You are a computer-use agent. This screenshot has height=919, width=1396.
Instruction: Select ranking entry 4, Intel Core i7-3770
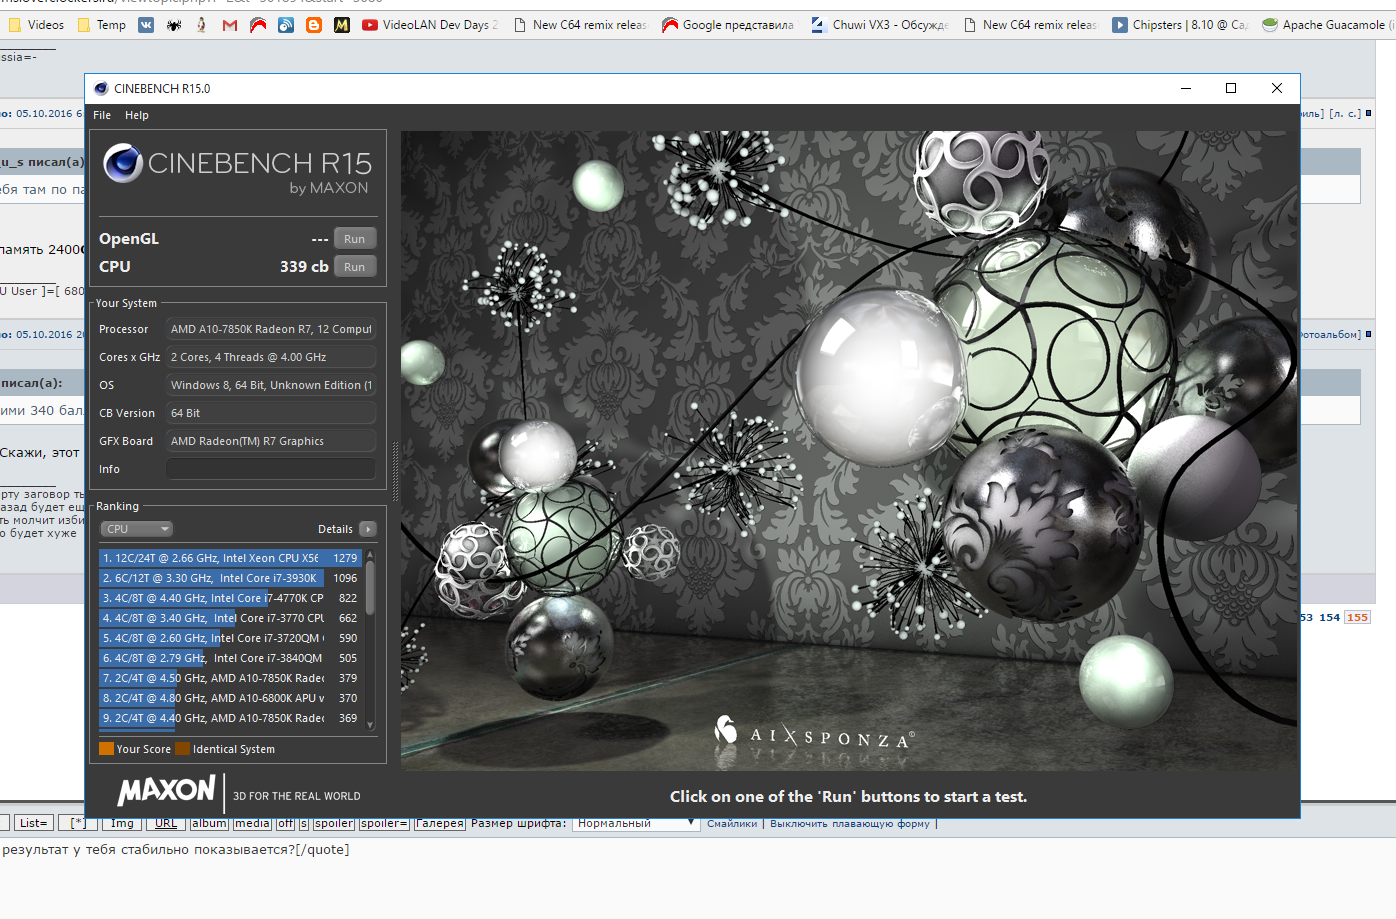tap(229, 618)
